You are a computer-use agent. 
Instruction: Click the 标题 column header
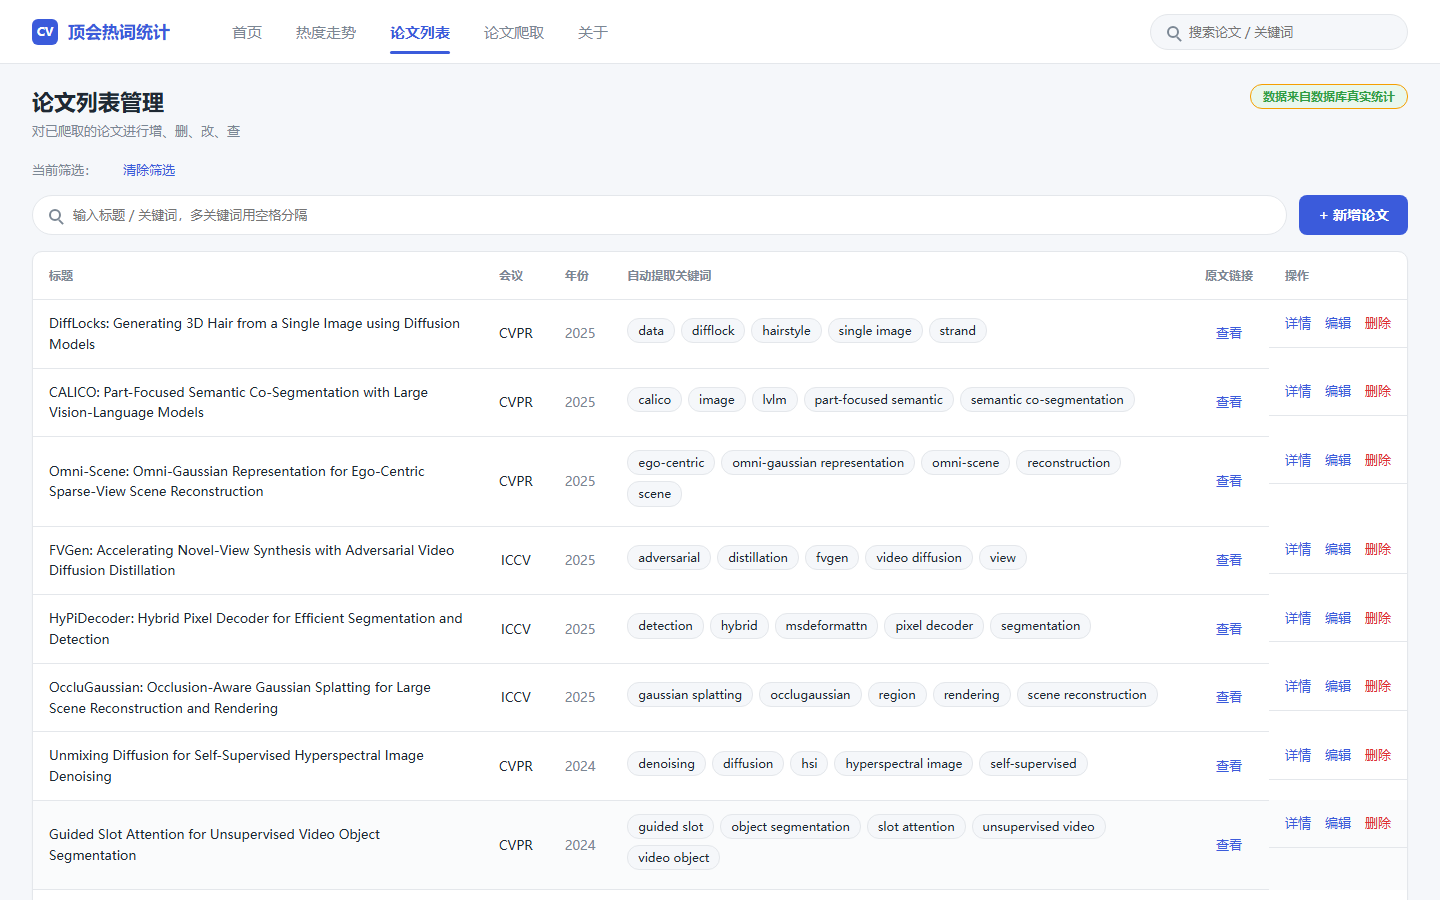61,276
